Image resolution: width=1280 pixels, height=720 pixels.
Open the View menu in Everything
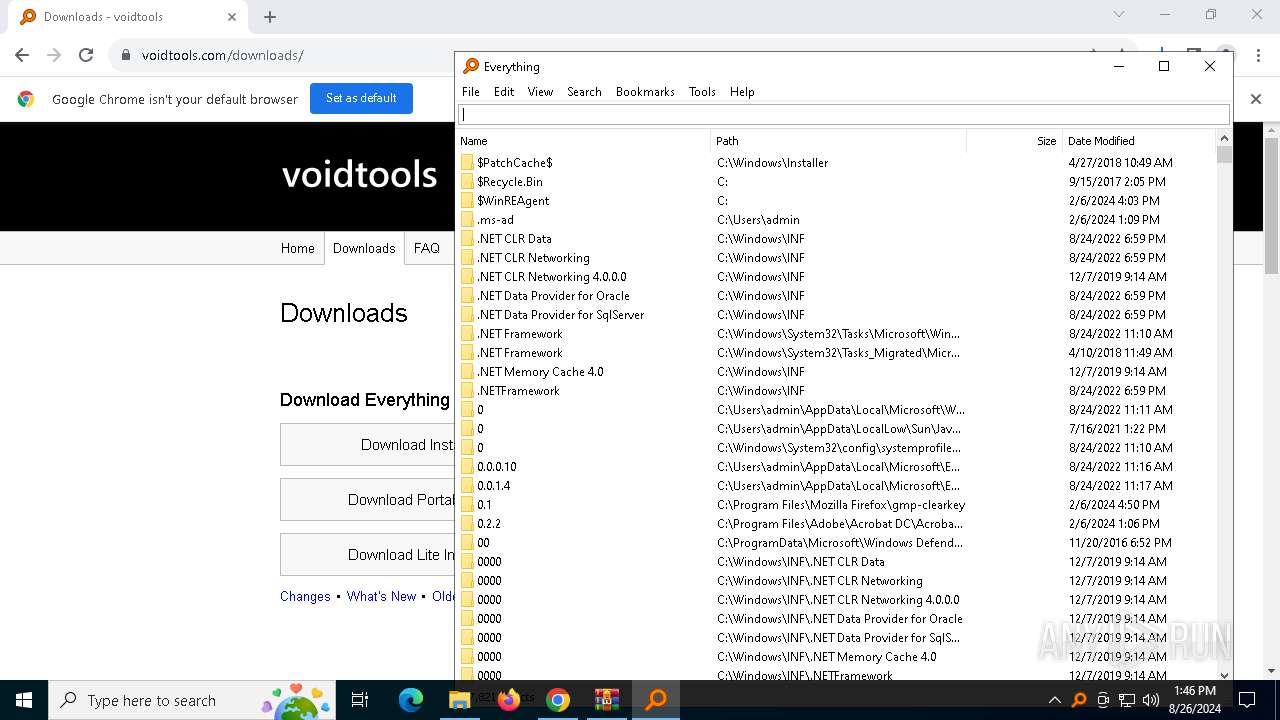point(540,92)
